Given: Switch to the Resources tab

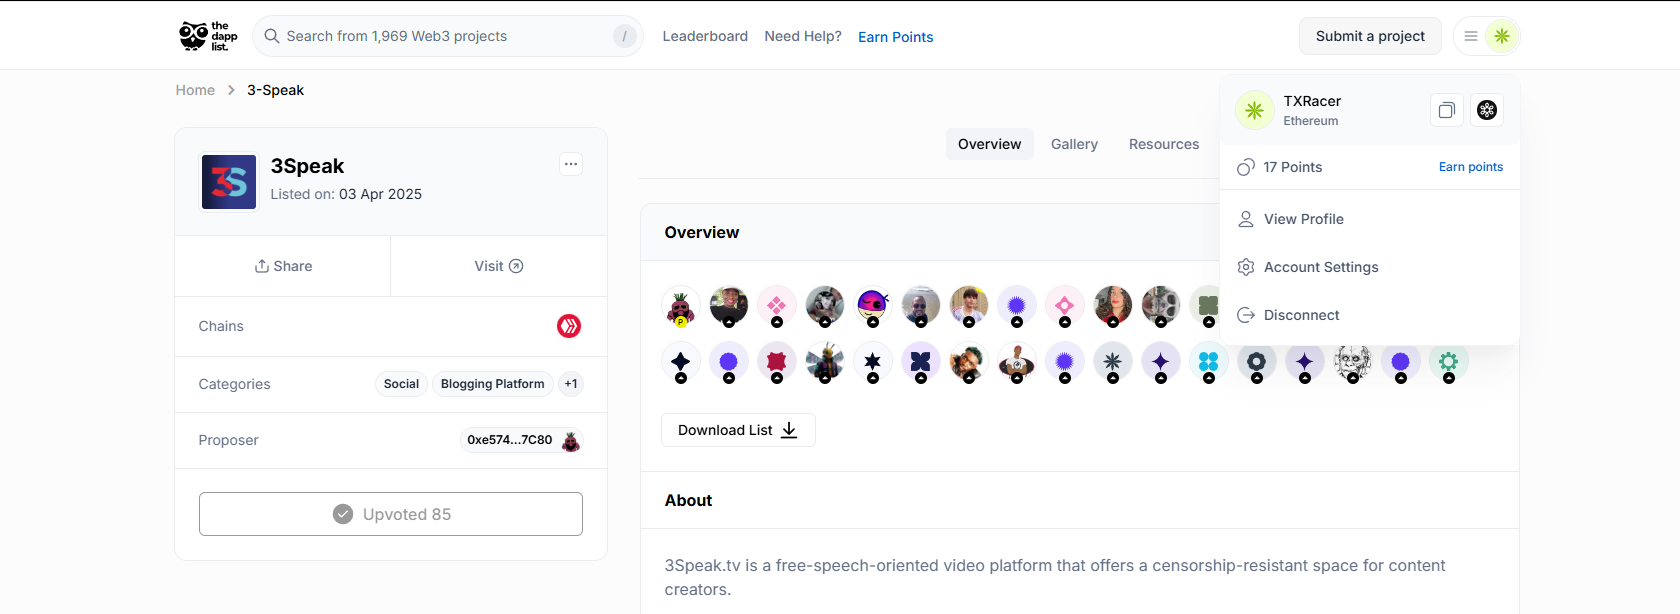Looking at the screenshot, I should [1163, 144].
